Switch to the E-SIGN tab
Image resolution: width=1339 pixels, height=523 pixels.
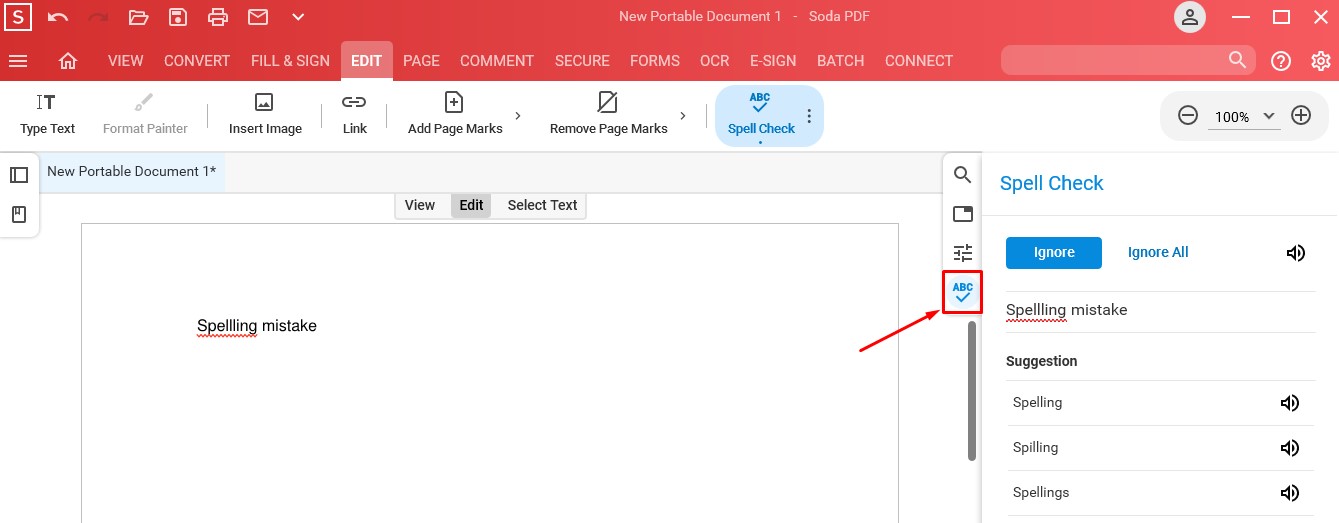pyautogui.click(x=773, y=61)
